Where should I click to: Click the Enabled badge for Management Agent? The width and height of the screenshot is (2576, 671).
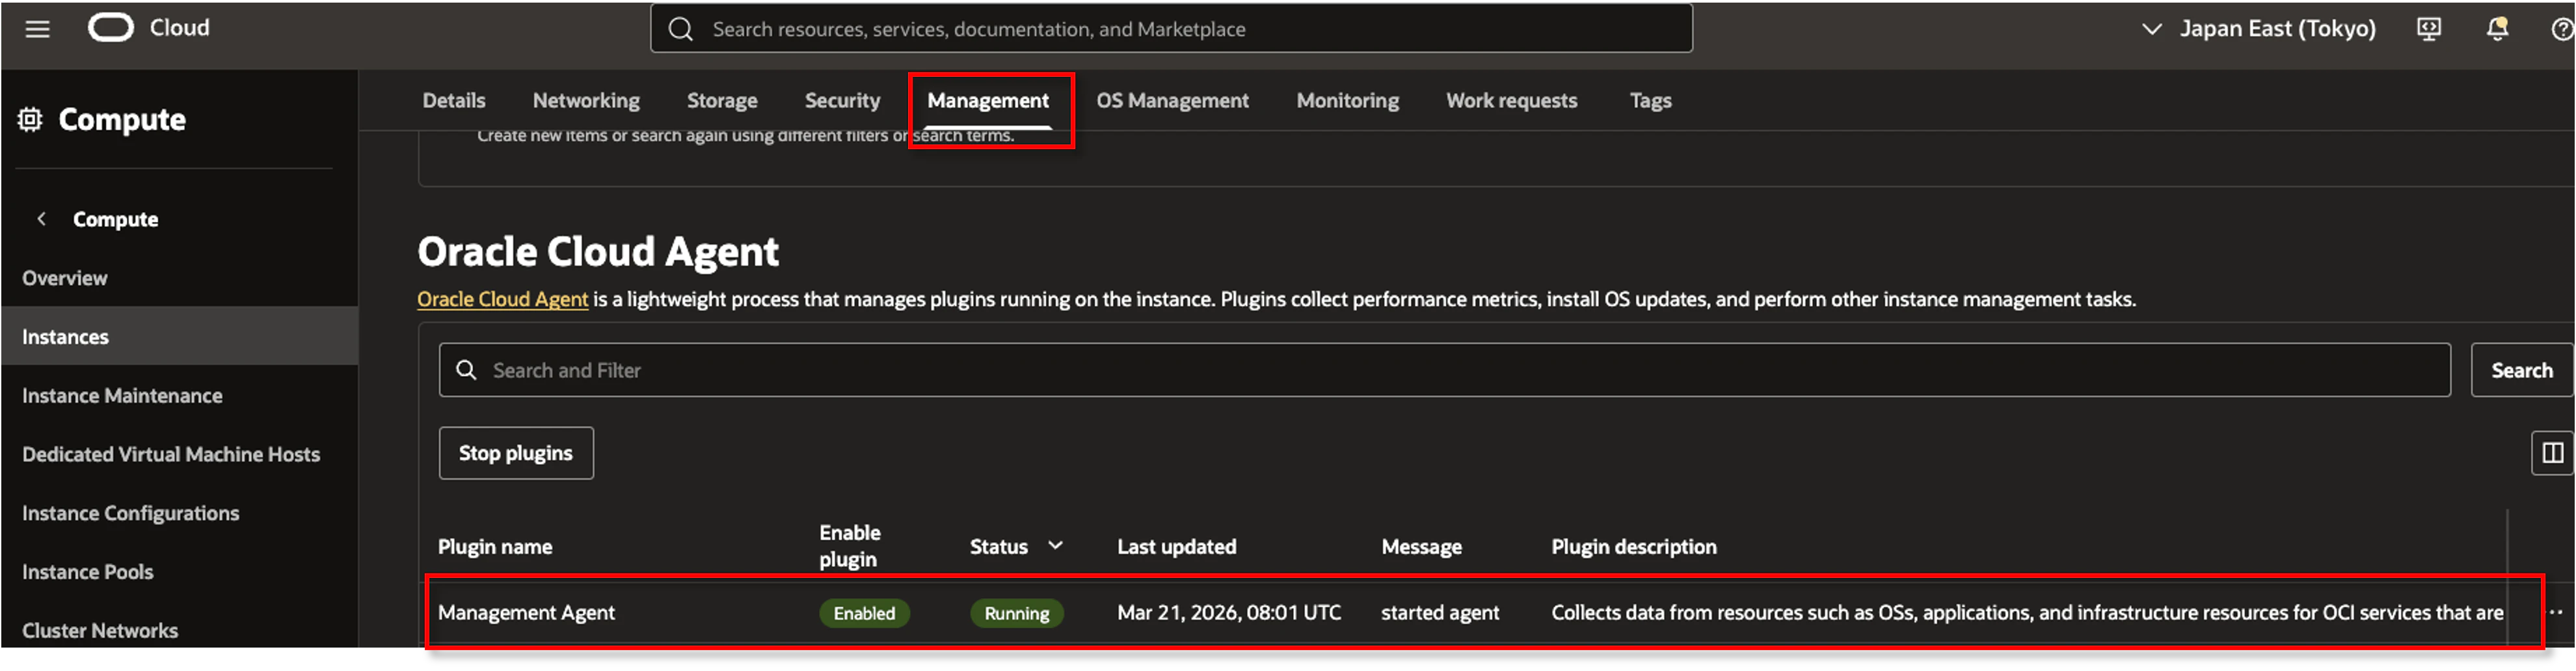click(864, 613)
